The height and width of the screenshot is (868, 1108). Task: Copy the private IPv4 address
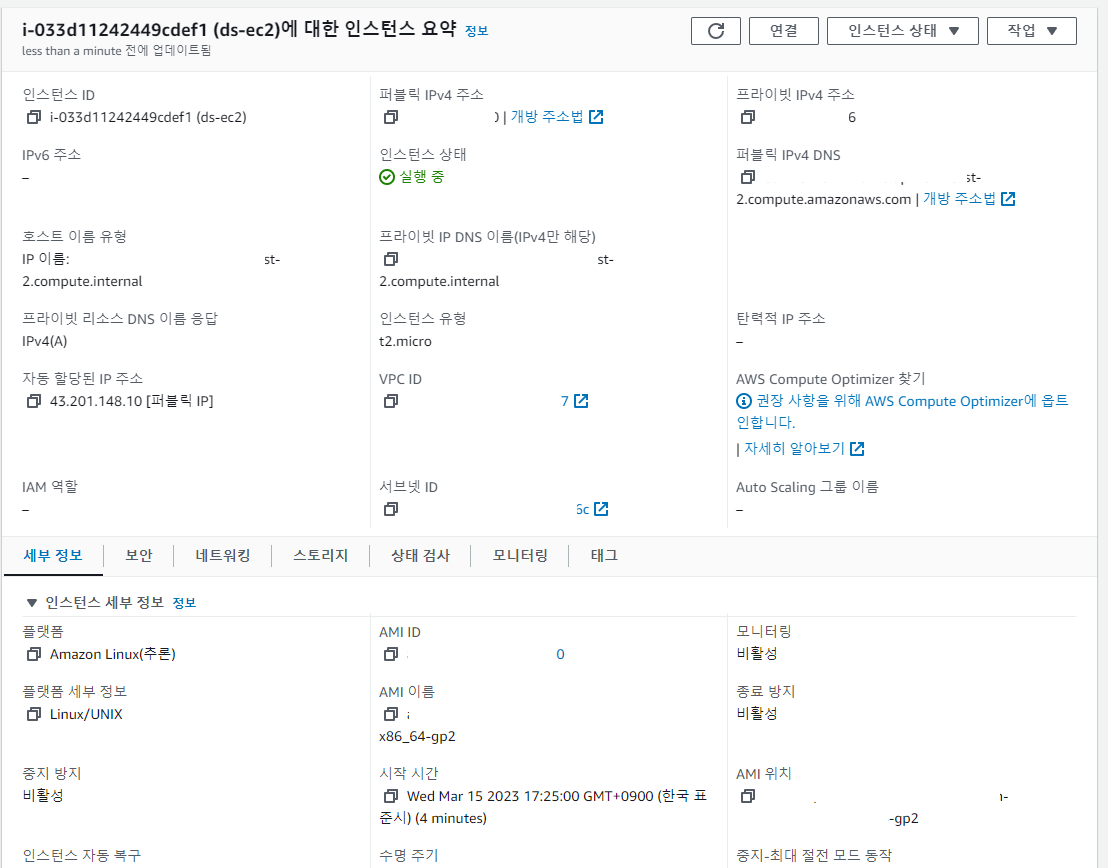(x=748, y=117)
